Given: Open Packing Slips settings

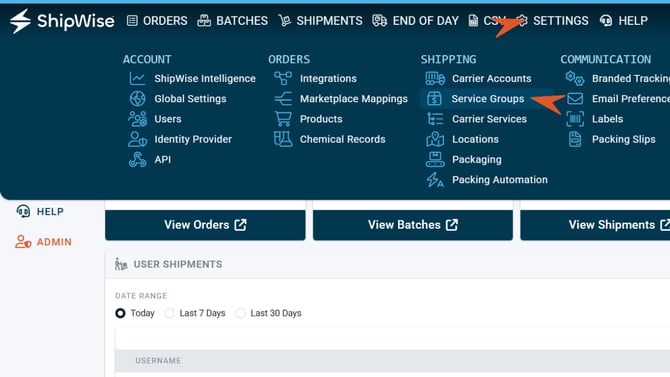Looking at the screenshot, I should [624, 139].
